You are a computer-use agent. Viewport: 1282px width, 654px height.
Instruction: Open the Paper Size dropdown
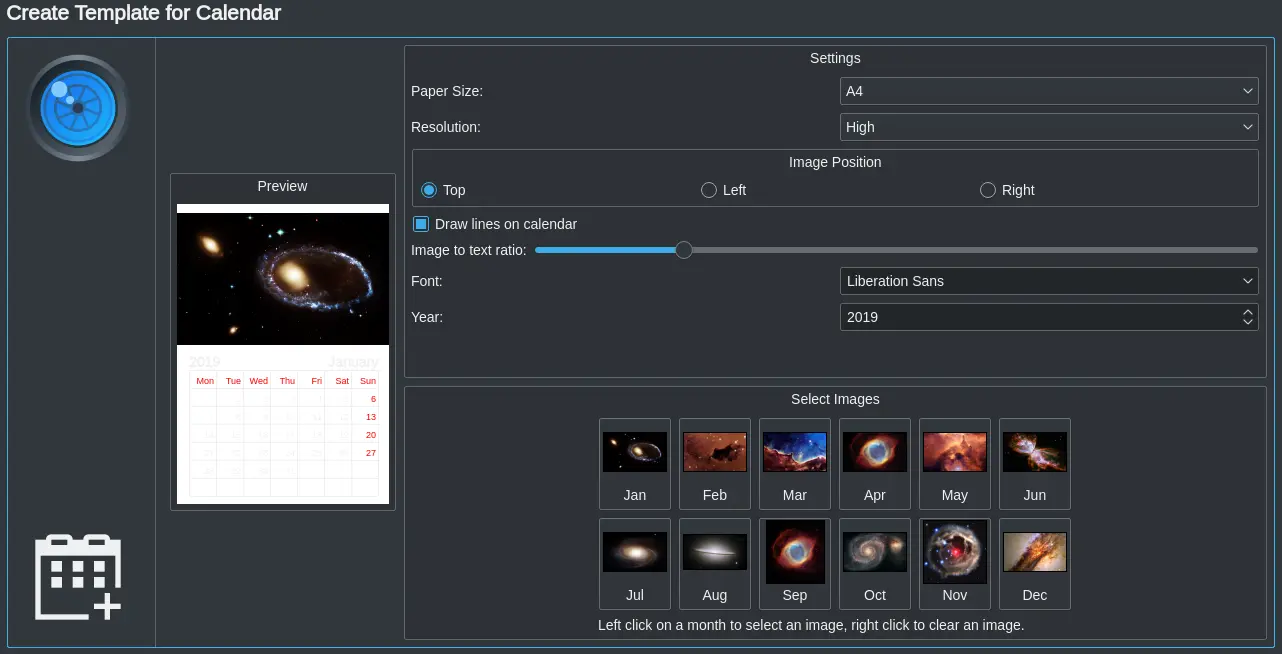coord(1048,91)
